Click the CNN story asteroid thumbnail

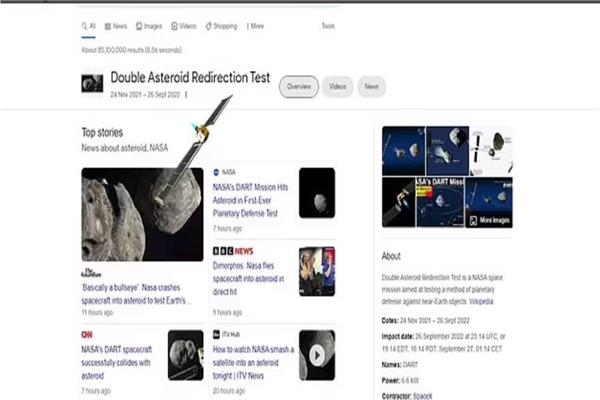click(186, 355)
